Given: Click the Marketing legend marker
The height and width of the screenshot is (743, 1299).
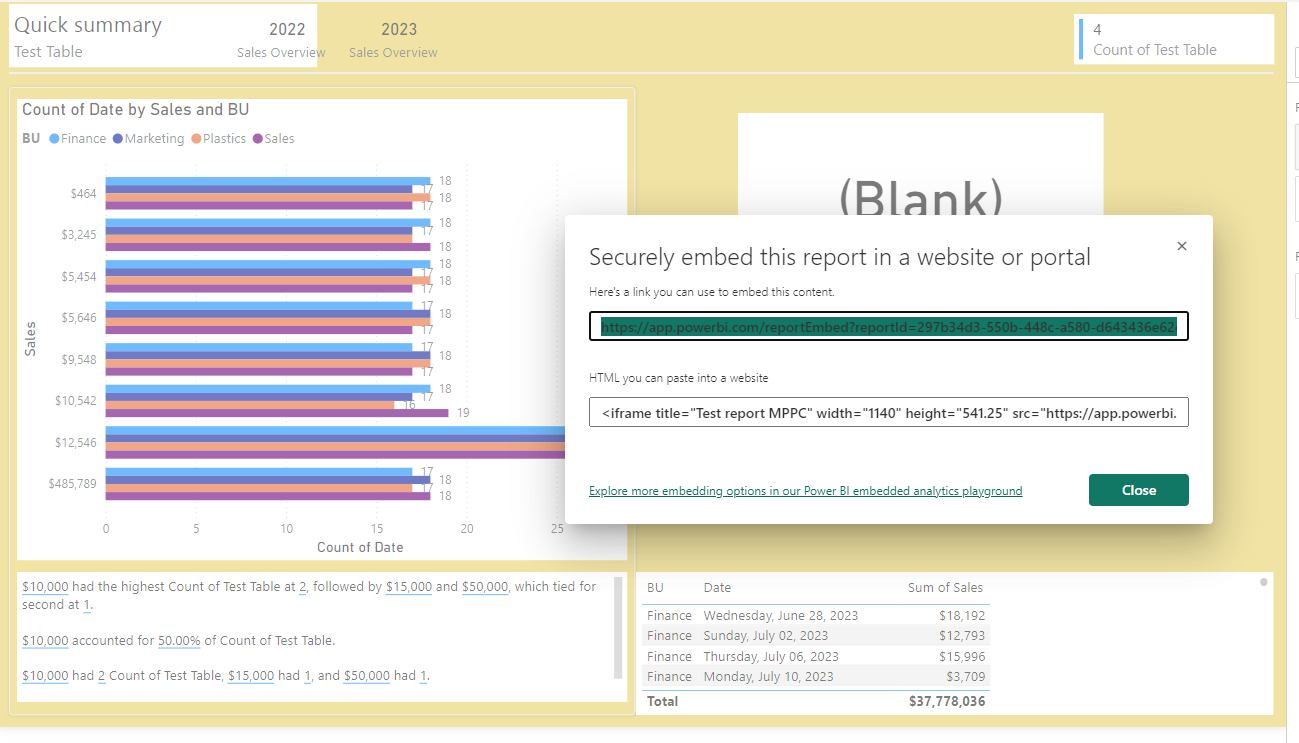Looking at the screenshot, I should [x=118, y=139].
